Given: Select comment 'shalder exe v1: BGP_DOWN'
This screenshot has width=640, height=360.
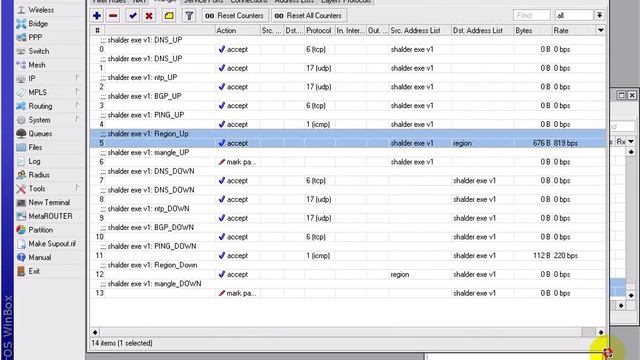Looking at the screenshot, I should 151,227.
